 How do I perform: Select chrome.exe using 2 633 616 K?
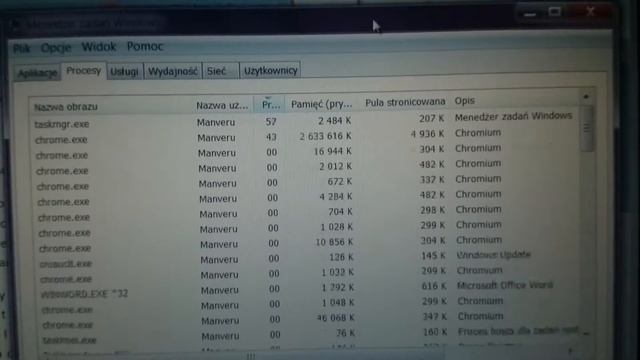tap(304, 136)
